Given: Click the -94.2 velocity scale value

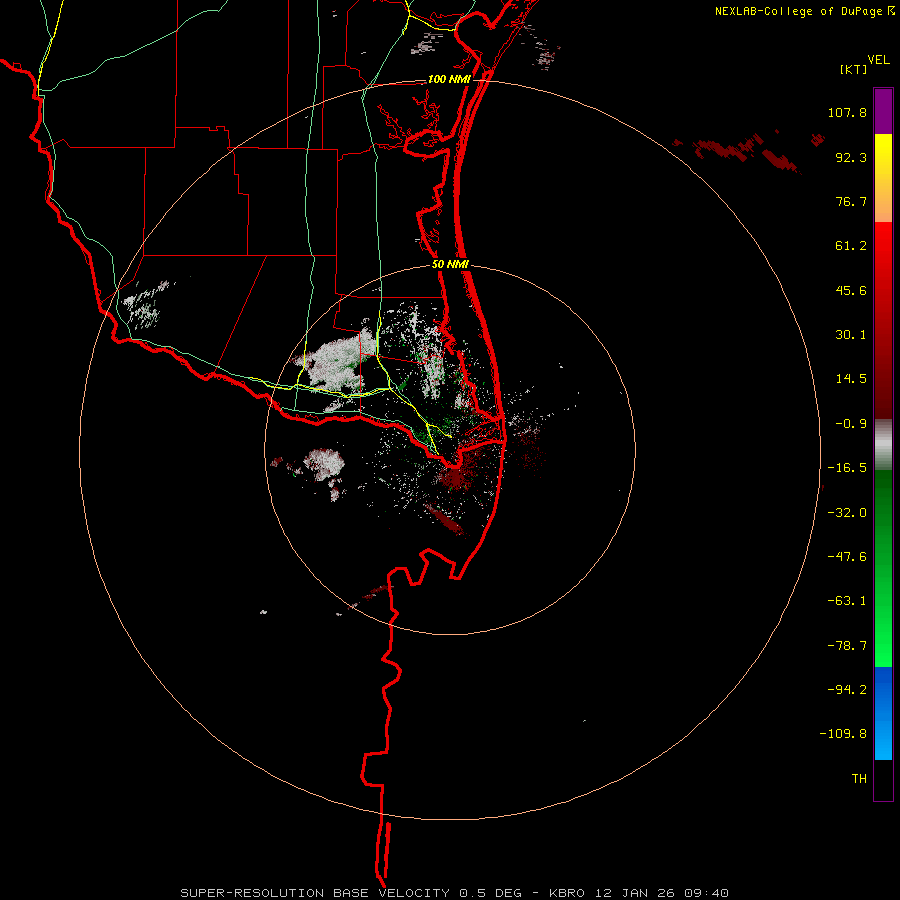Looking at the screenshot, I should (x=847, y=690).
